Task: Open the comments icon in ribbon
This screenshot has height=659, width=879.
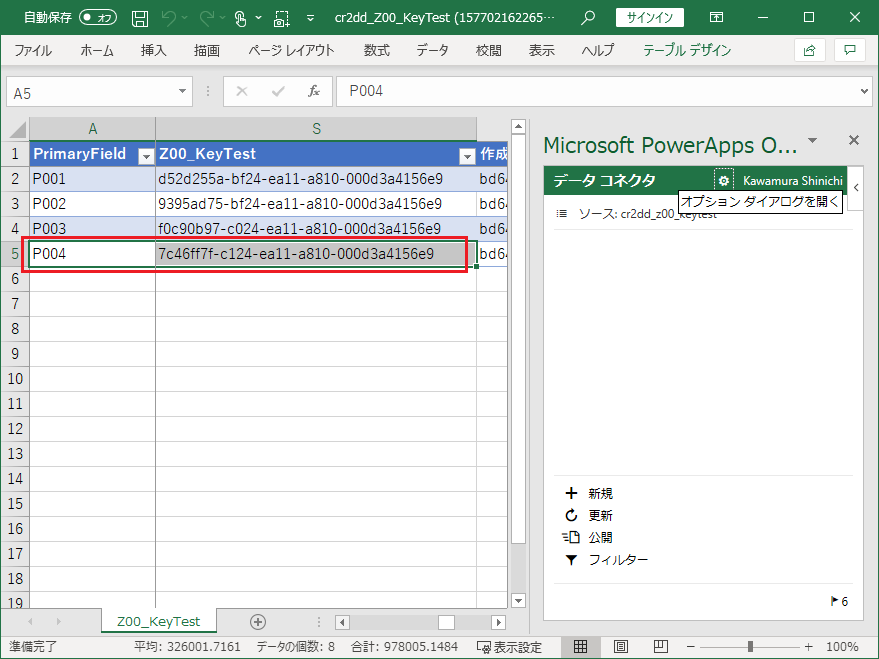Action: pyautogui.click(x=850, y=50)
